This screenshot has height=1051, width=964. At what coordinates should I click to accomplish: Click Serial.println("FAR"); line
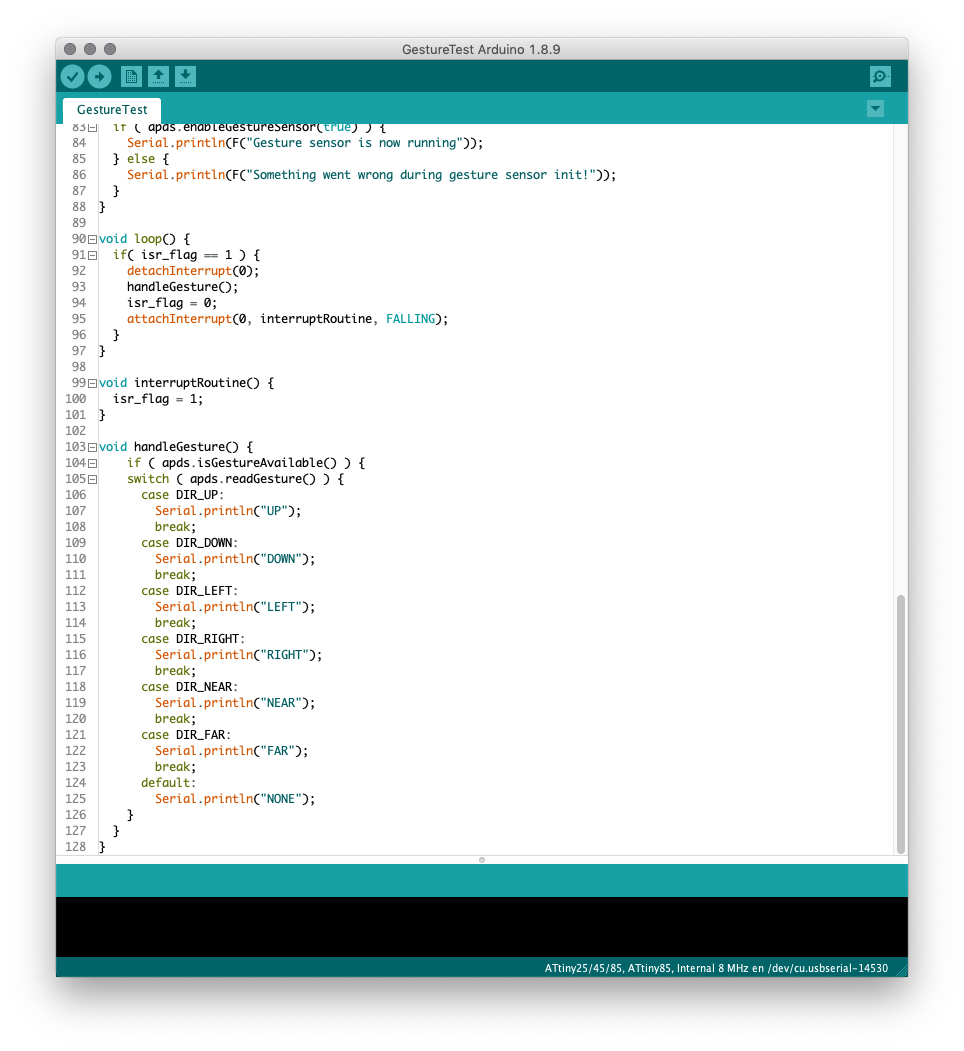[231, 751]
